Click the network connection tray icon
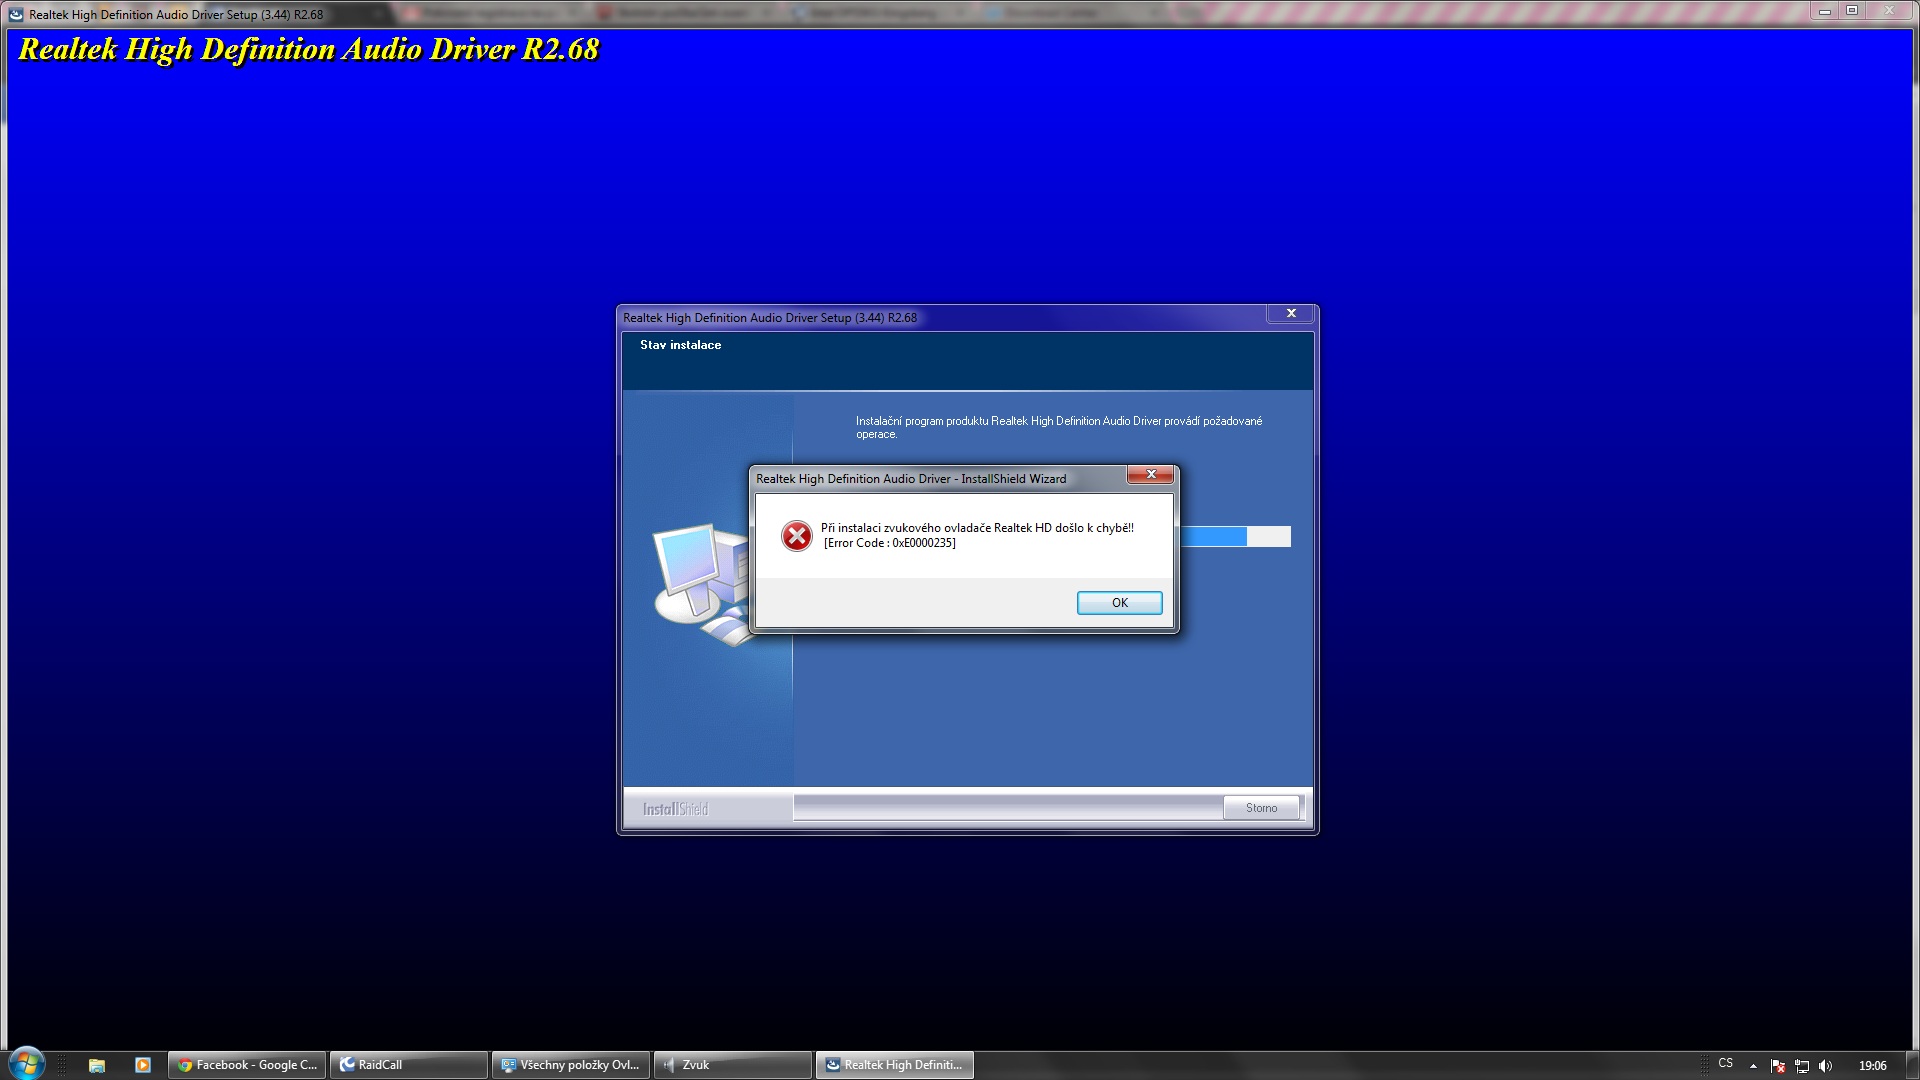Viewport: 1920px width, 1080px height. (1802, 1066)
